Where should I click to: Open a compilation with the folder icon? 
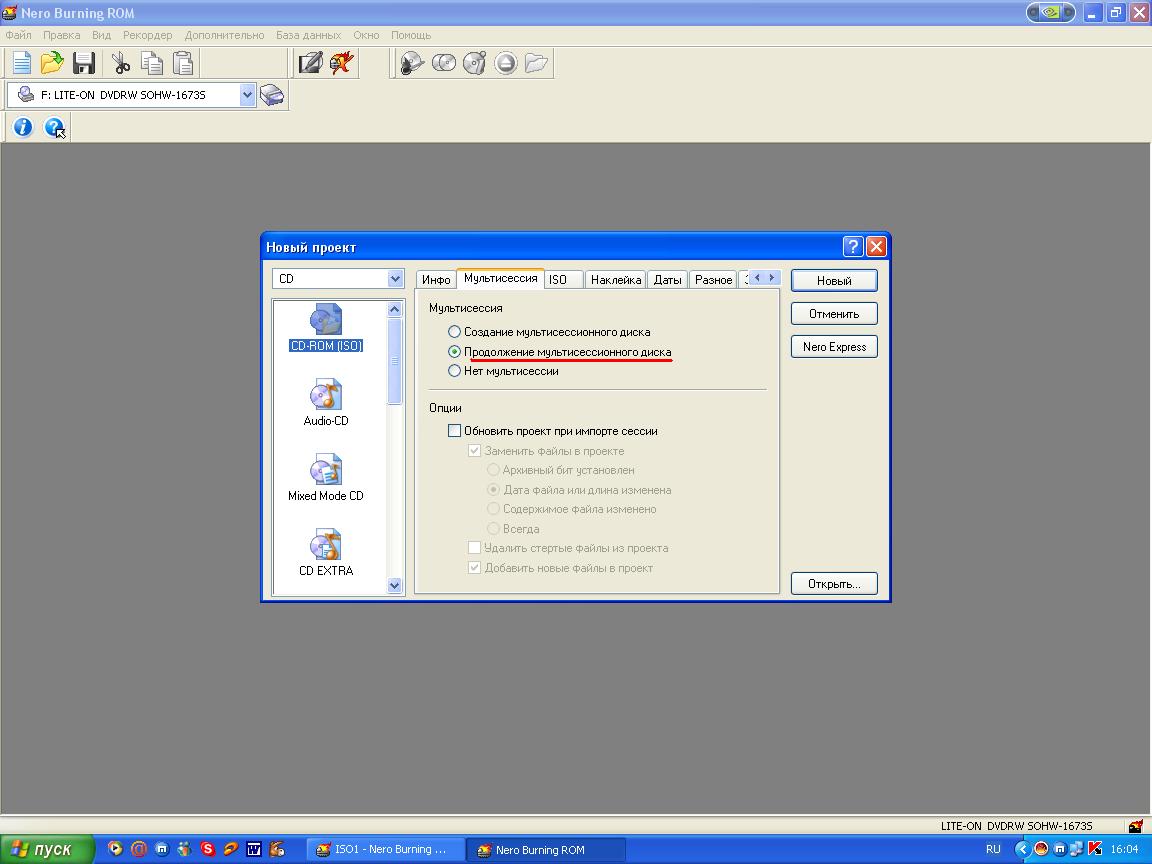coord(52,63)
